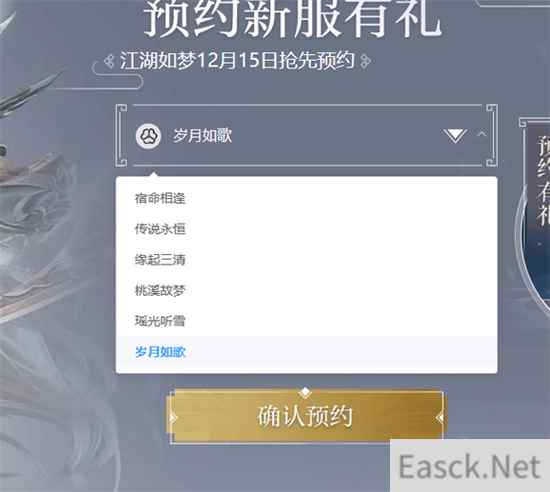Click the round server emblem icon
Screen dimensions: 550x492
click(148, 136)
